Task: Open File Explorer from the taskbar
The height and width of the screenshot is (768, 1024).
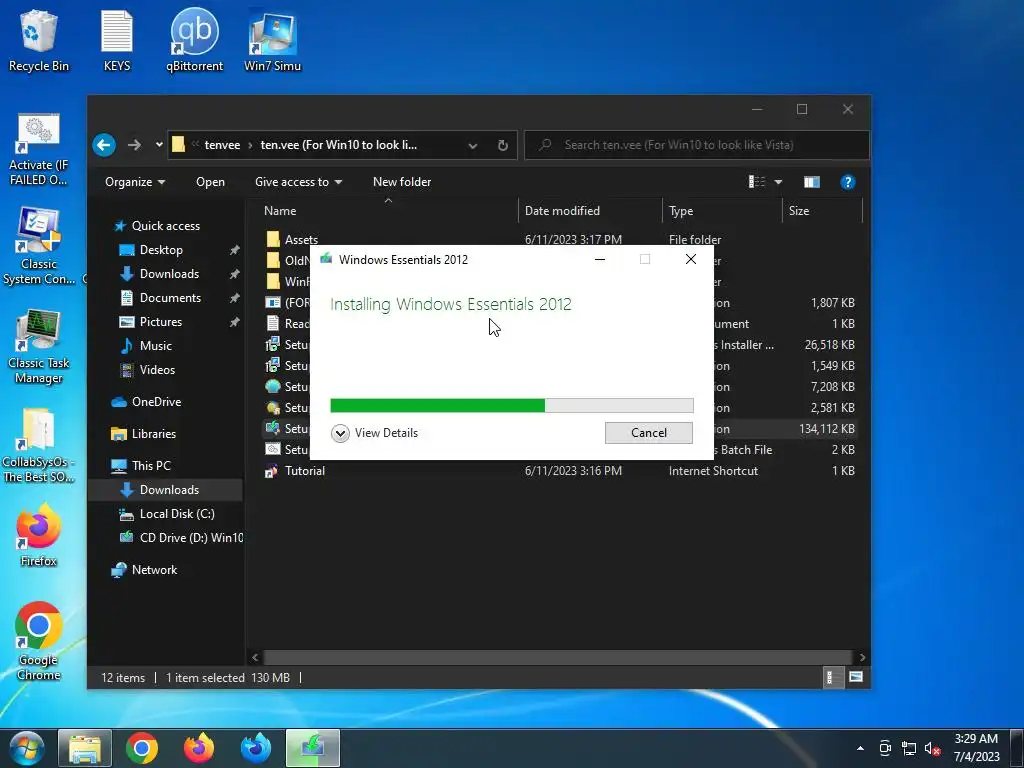Action: point(85,748)
